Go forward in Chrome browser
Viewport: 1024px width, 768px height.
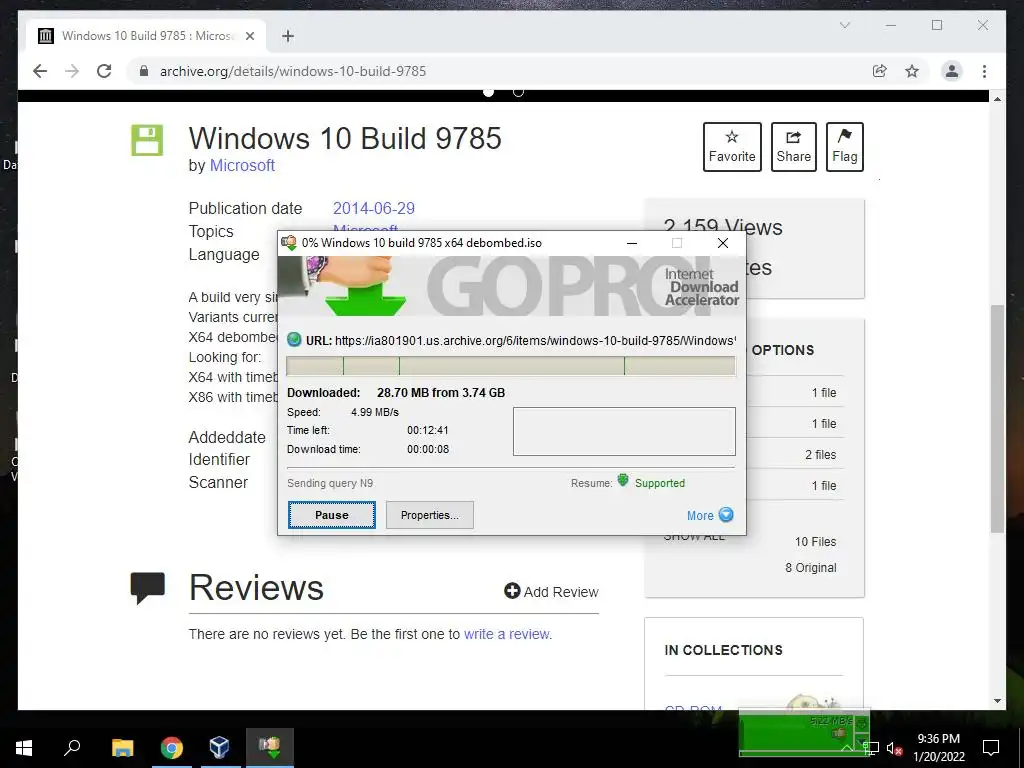[x=72, y=71]
